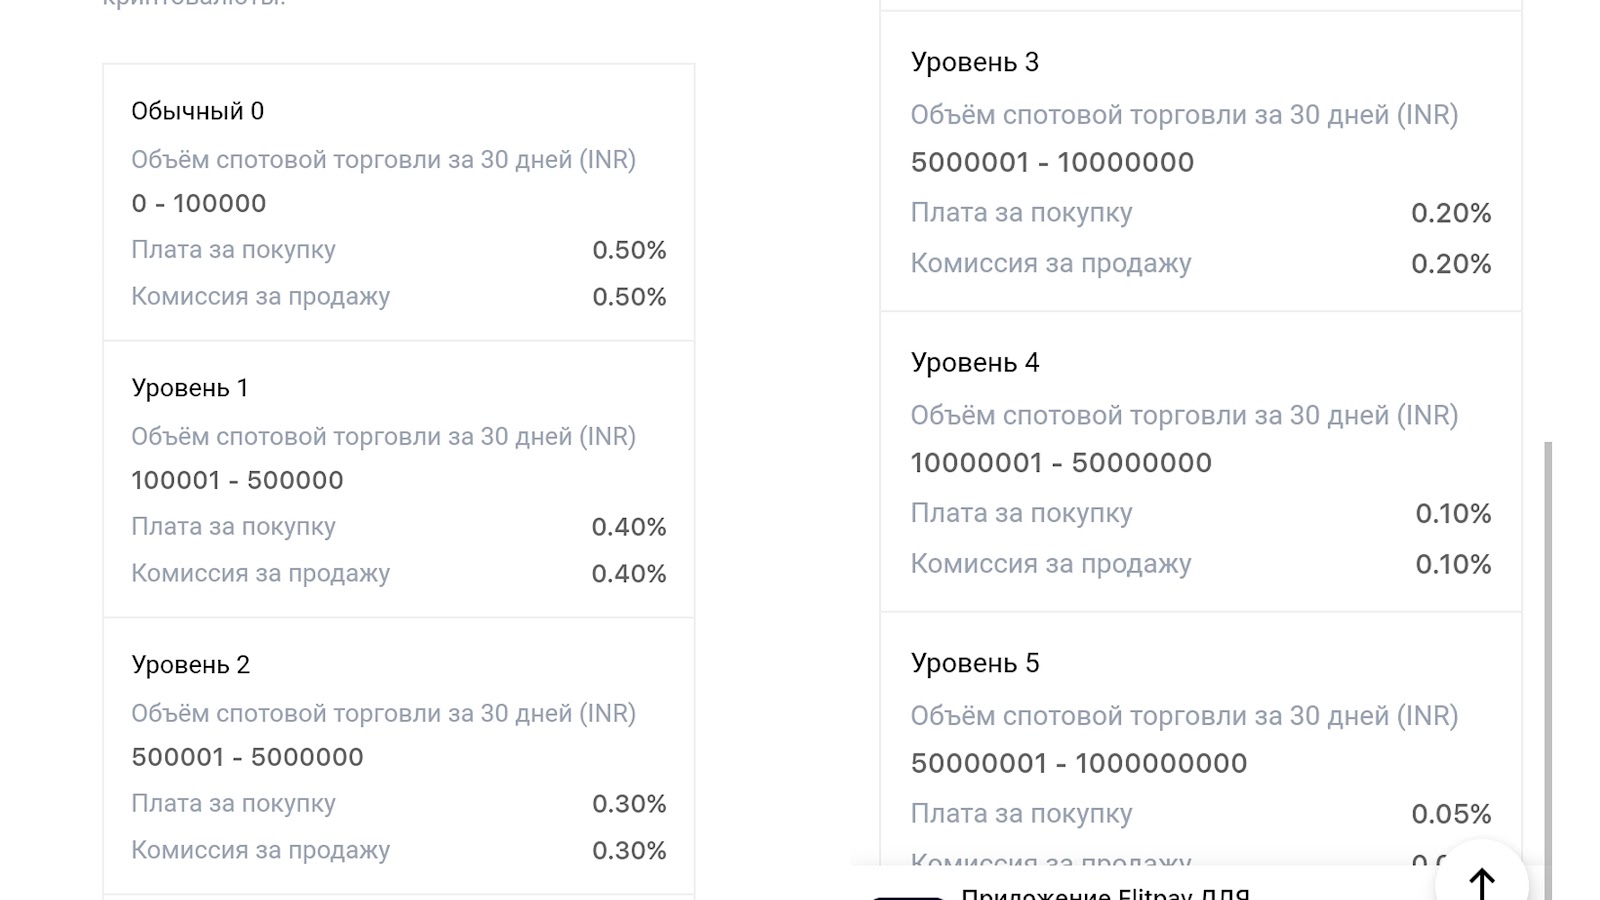The width and height of the screenshot is (1600, 900).
Task: Select the Обычный 0 tier heading
Action: [x=198, y=111]
